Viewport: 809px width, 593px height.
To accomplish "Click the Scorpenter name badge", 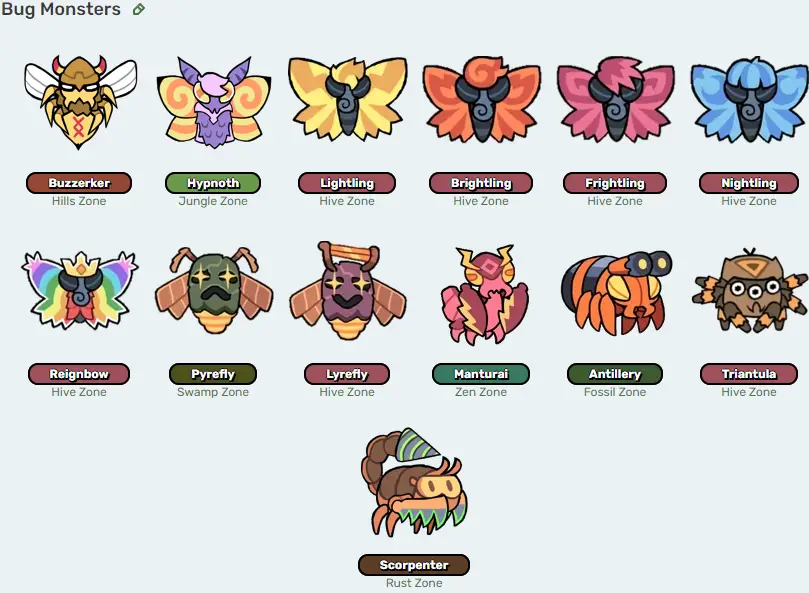I will 414,565.
